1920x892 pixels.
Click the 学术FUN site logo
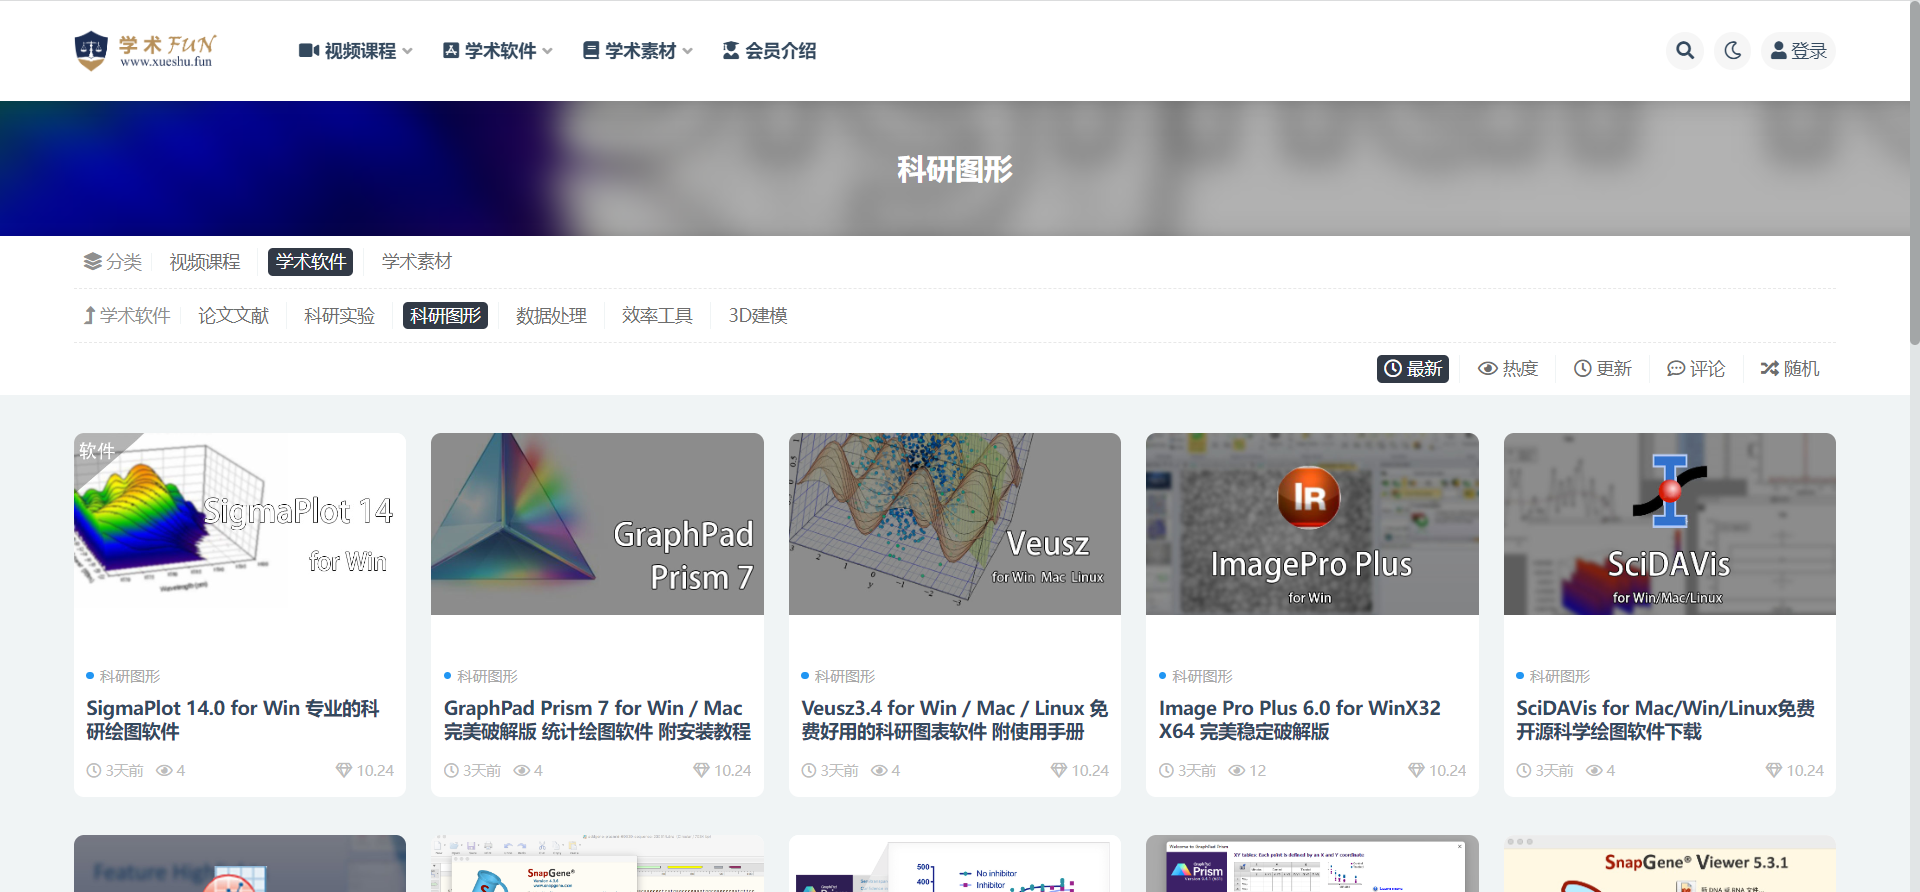point(146,51)
